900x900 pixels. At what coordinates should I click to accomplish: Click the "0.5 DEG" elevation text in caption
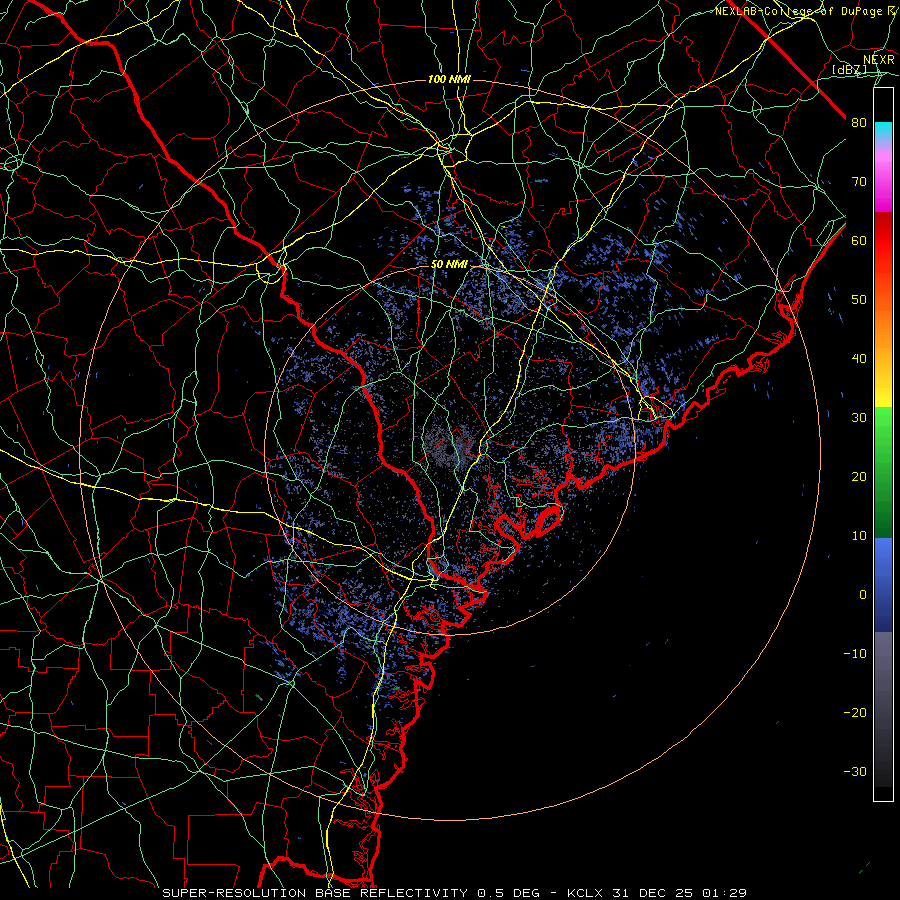point(508,893)
